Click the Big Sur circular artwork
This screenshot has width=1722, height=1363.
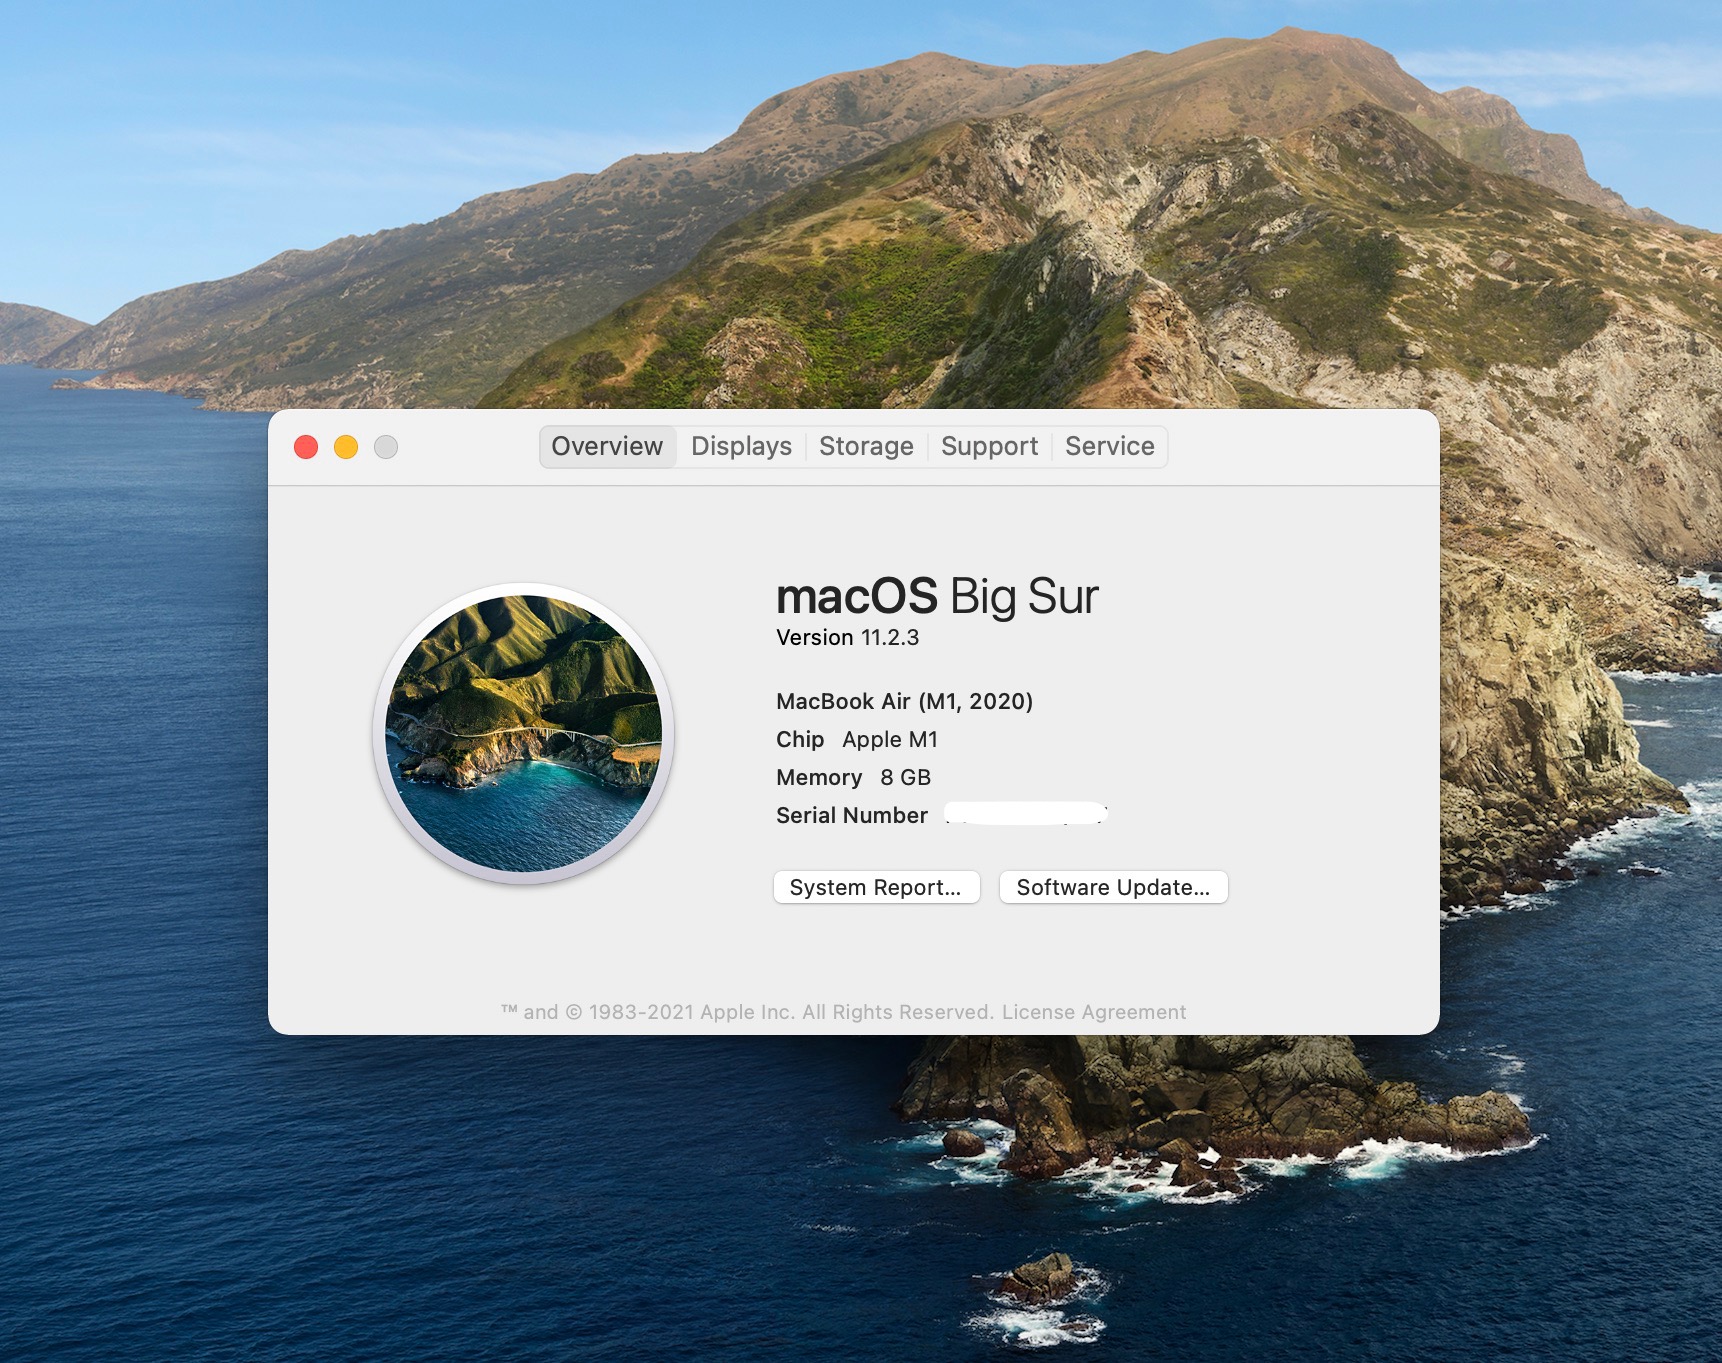click(x=524, y=733)
